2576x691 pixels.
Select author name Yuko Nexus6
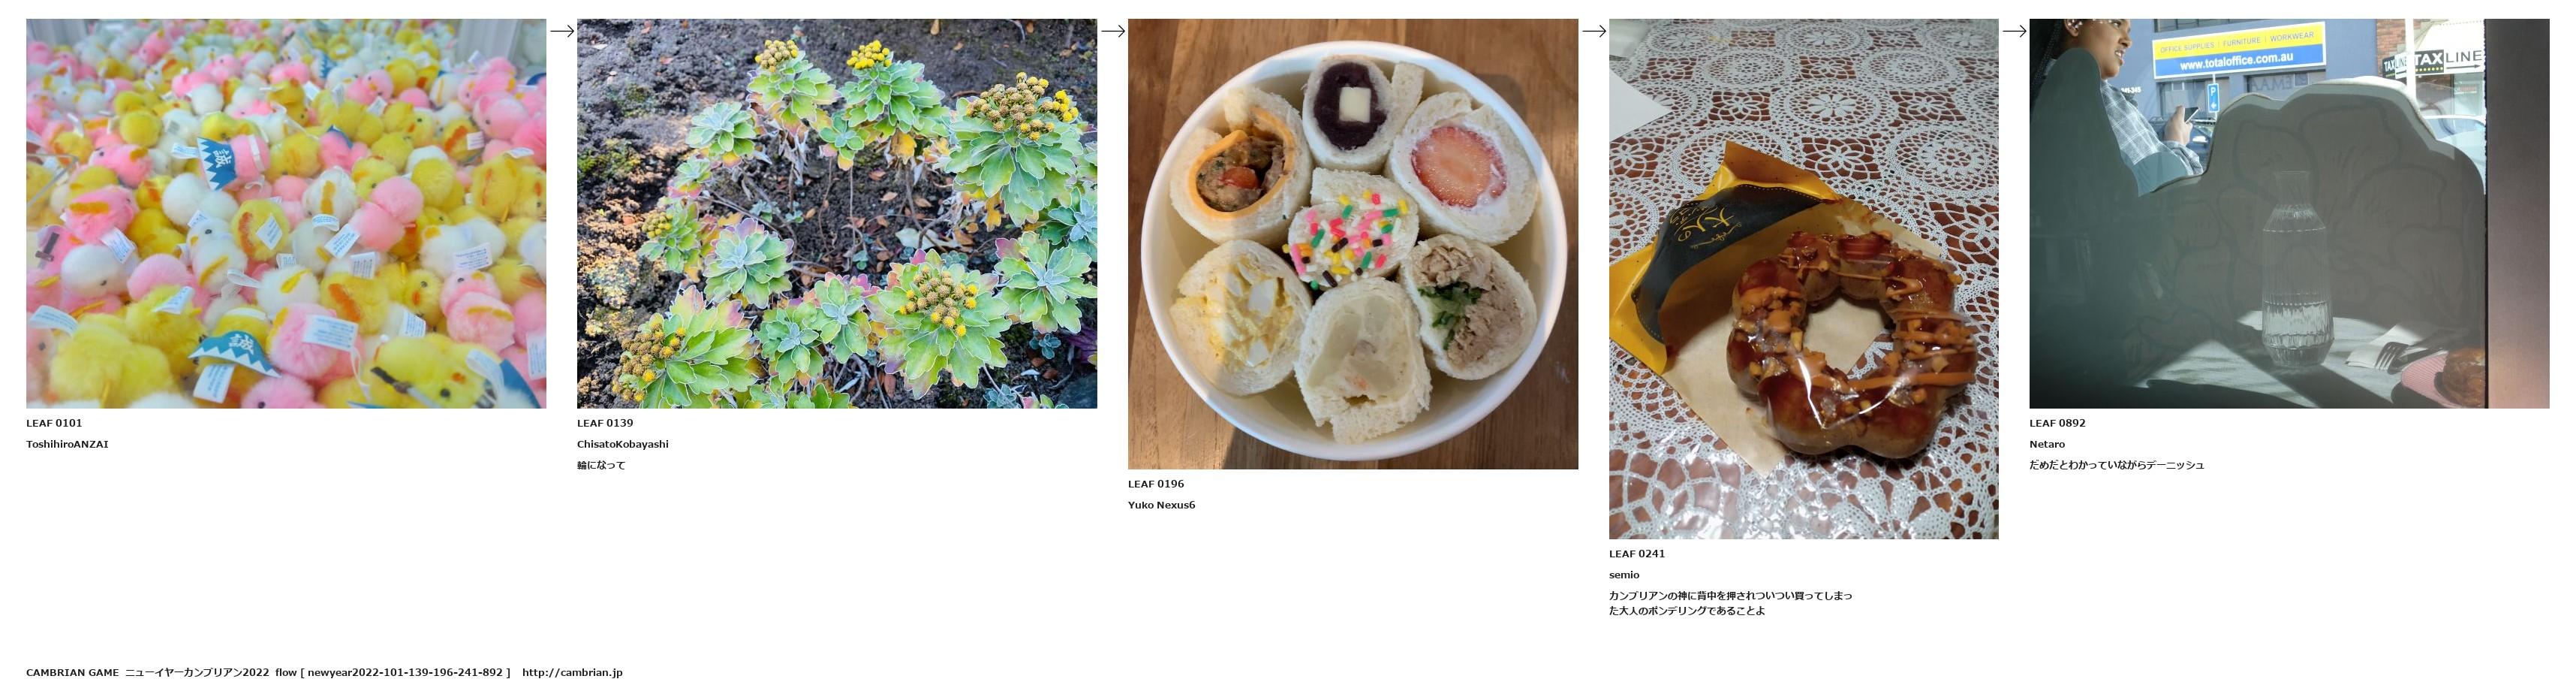(x=1162, y=505)
